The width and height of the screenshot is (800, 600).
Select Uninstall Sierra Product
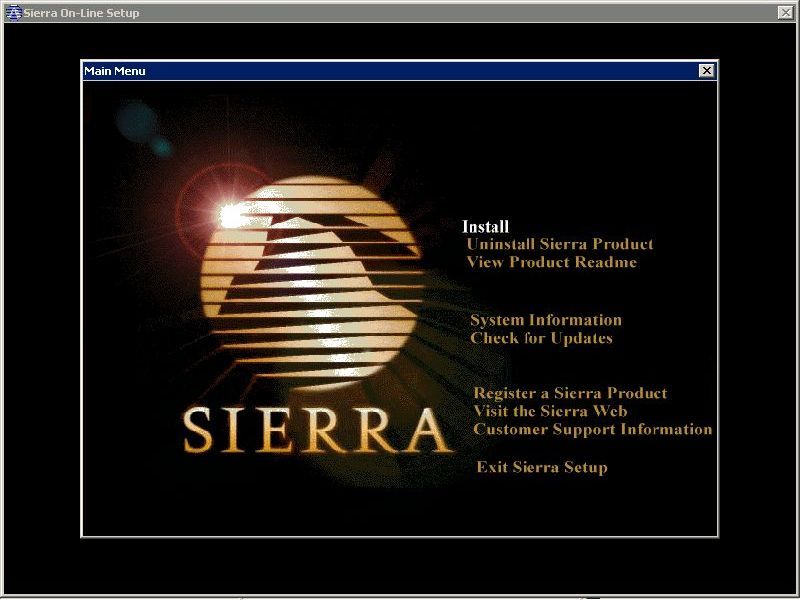[559, 244]
